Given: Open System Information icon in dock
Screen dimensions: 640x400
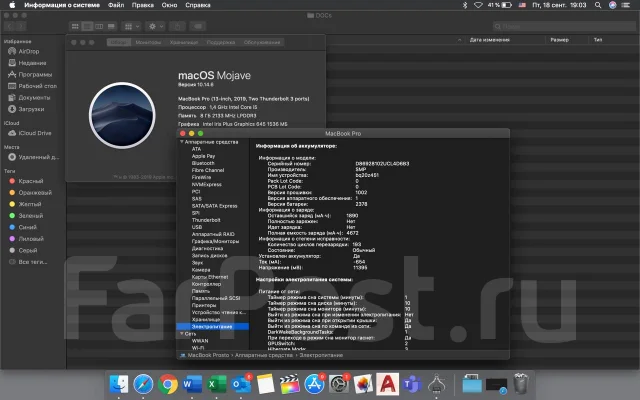Looking at the screenshot, I should click(x=437, y=384).
